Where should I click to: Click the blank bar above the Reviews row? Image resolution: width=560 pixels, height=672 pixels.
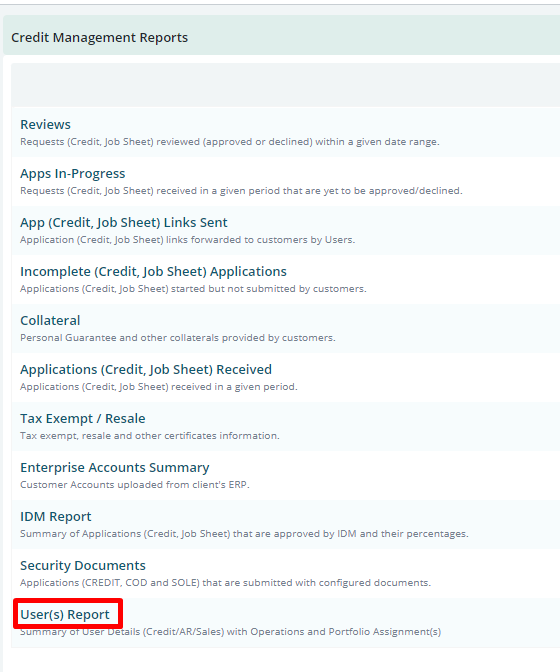coord(285,85)
